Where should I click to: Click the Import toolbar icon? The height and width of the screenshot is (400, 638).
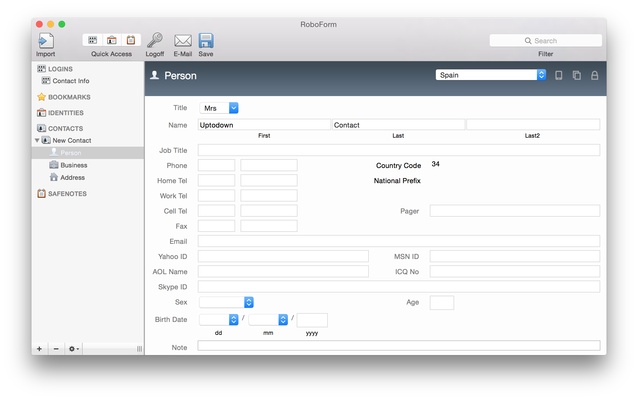click(46, 41)
